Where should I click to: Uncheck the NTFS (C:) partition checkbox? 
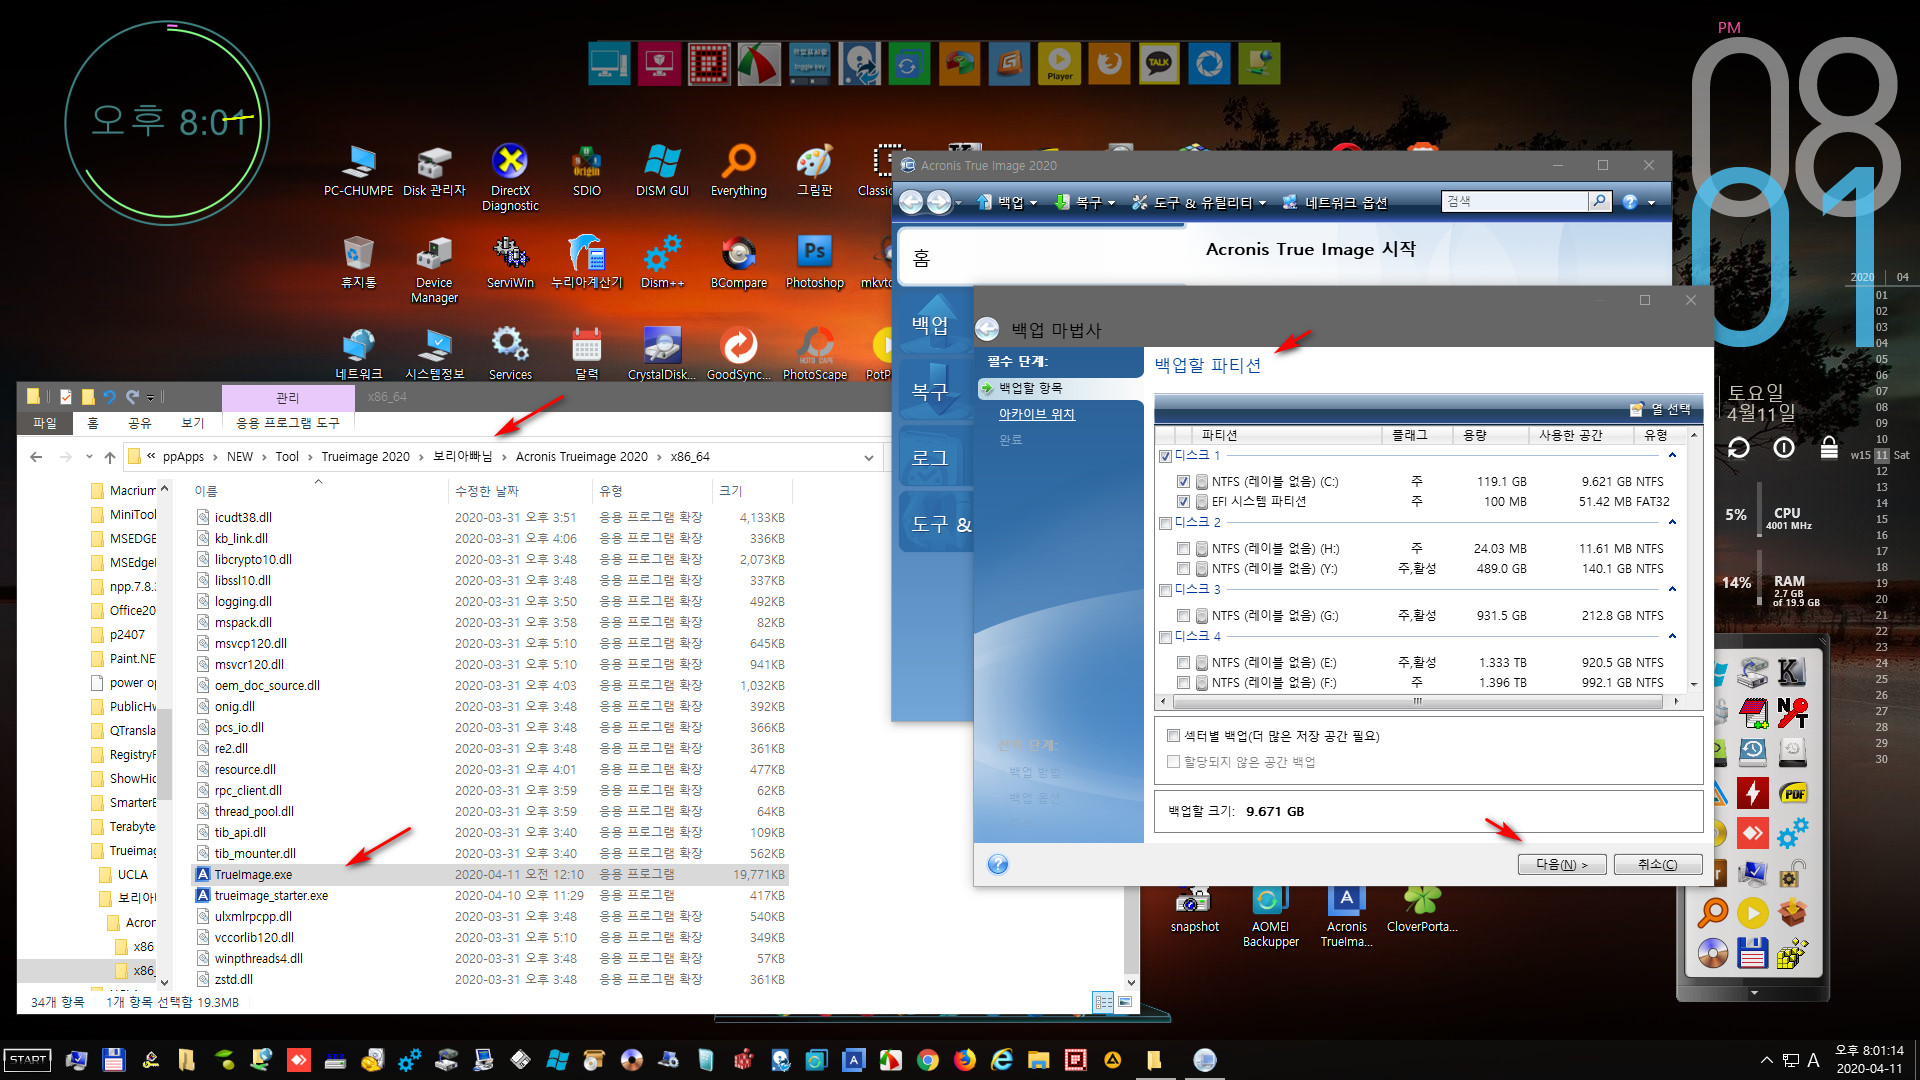(1183, 482)
